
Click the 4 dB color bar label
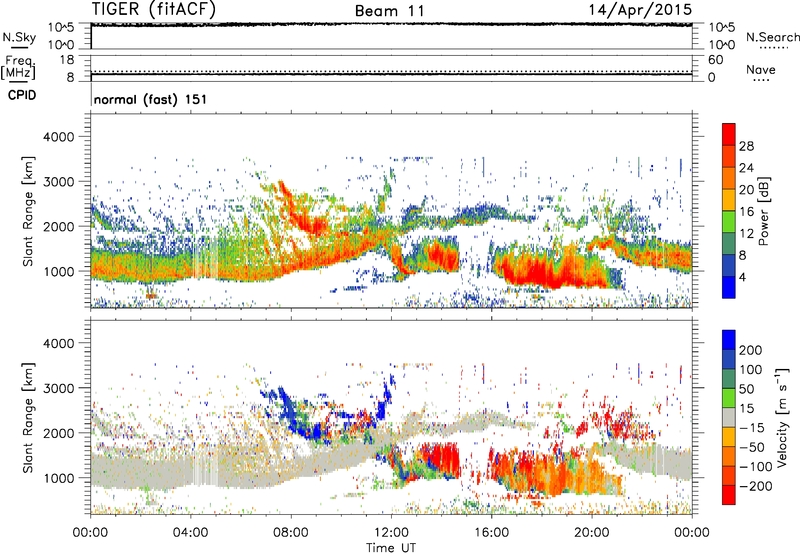point(742,278)
